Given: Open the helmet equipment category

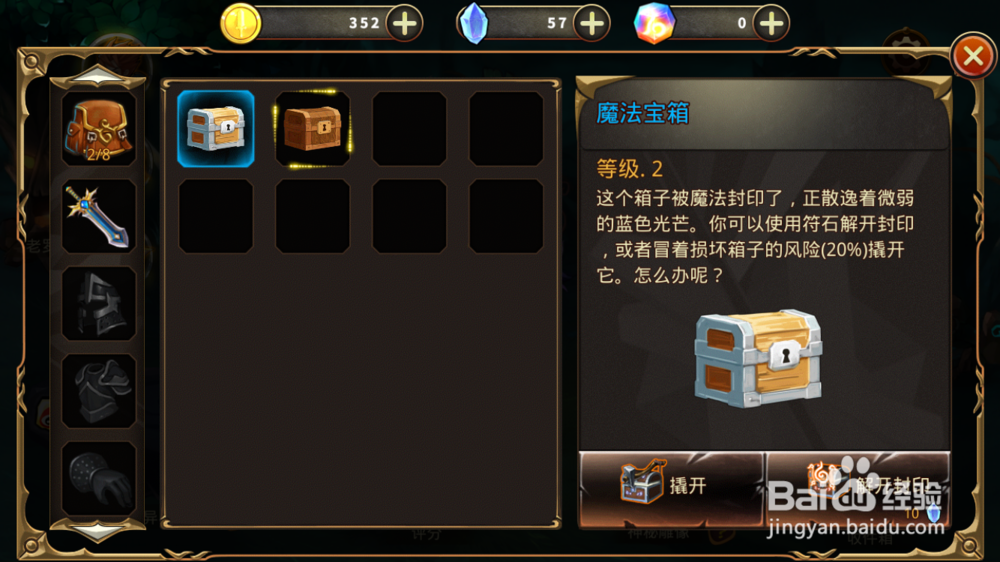Looking at the screenshot, I should (99, 304).
